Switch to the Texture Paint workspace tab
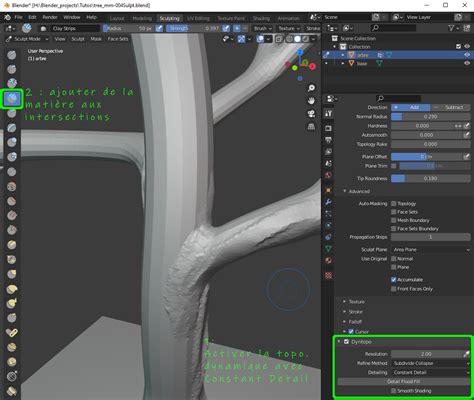The width and height of the screenshot is (474, 400). 231,18
